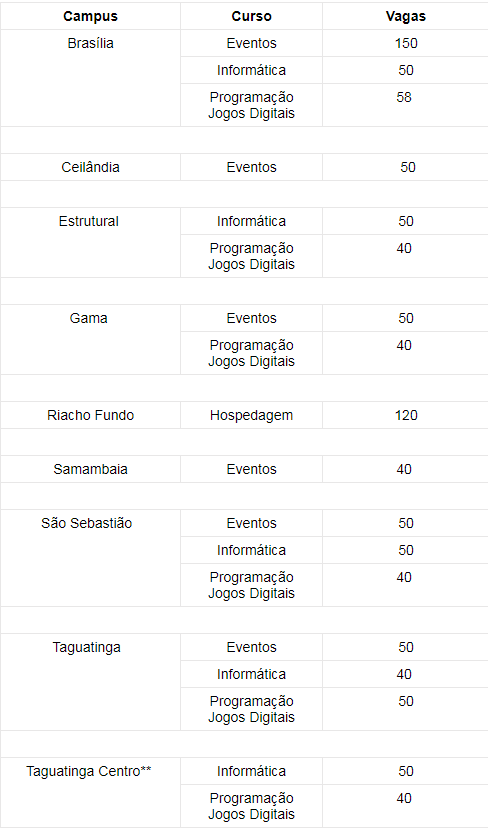Select the Ceilândia campus cell
The width and height of the screenshot is (488, 828).
[x=90, y=167]
